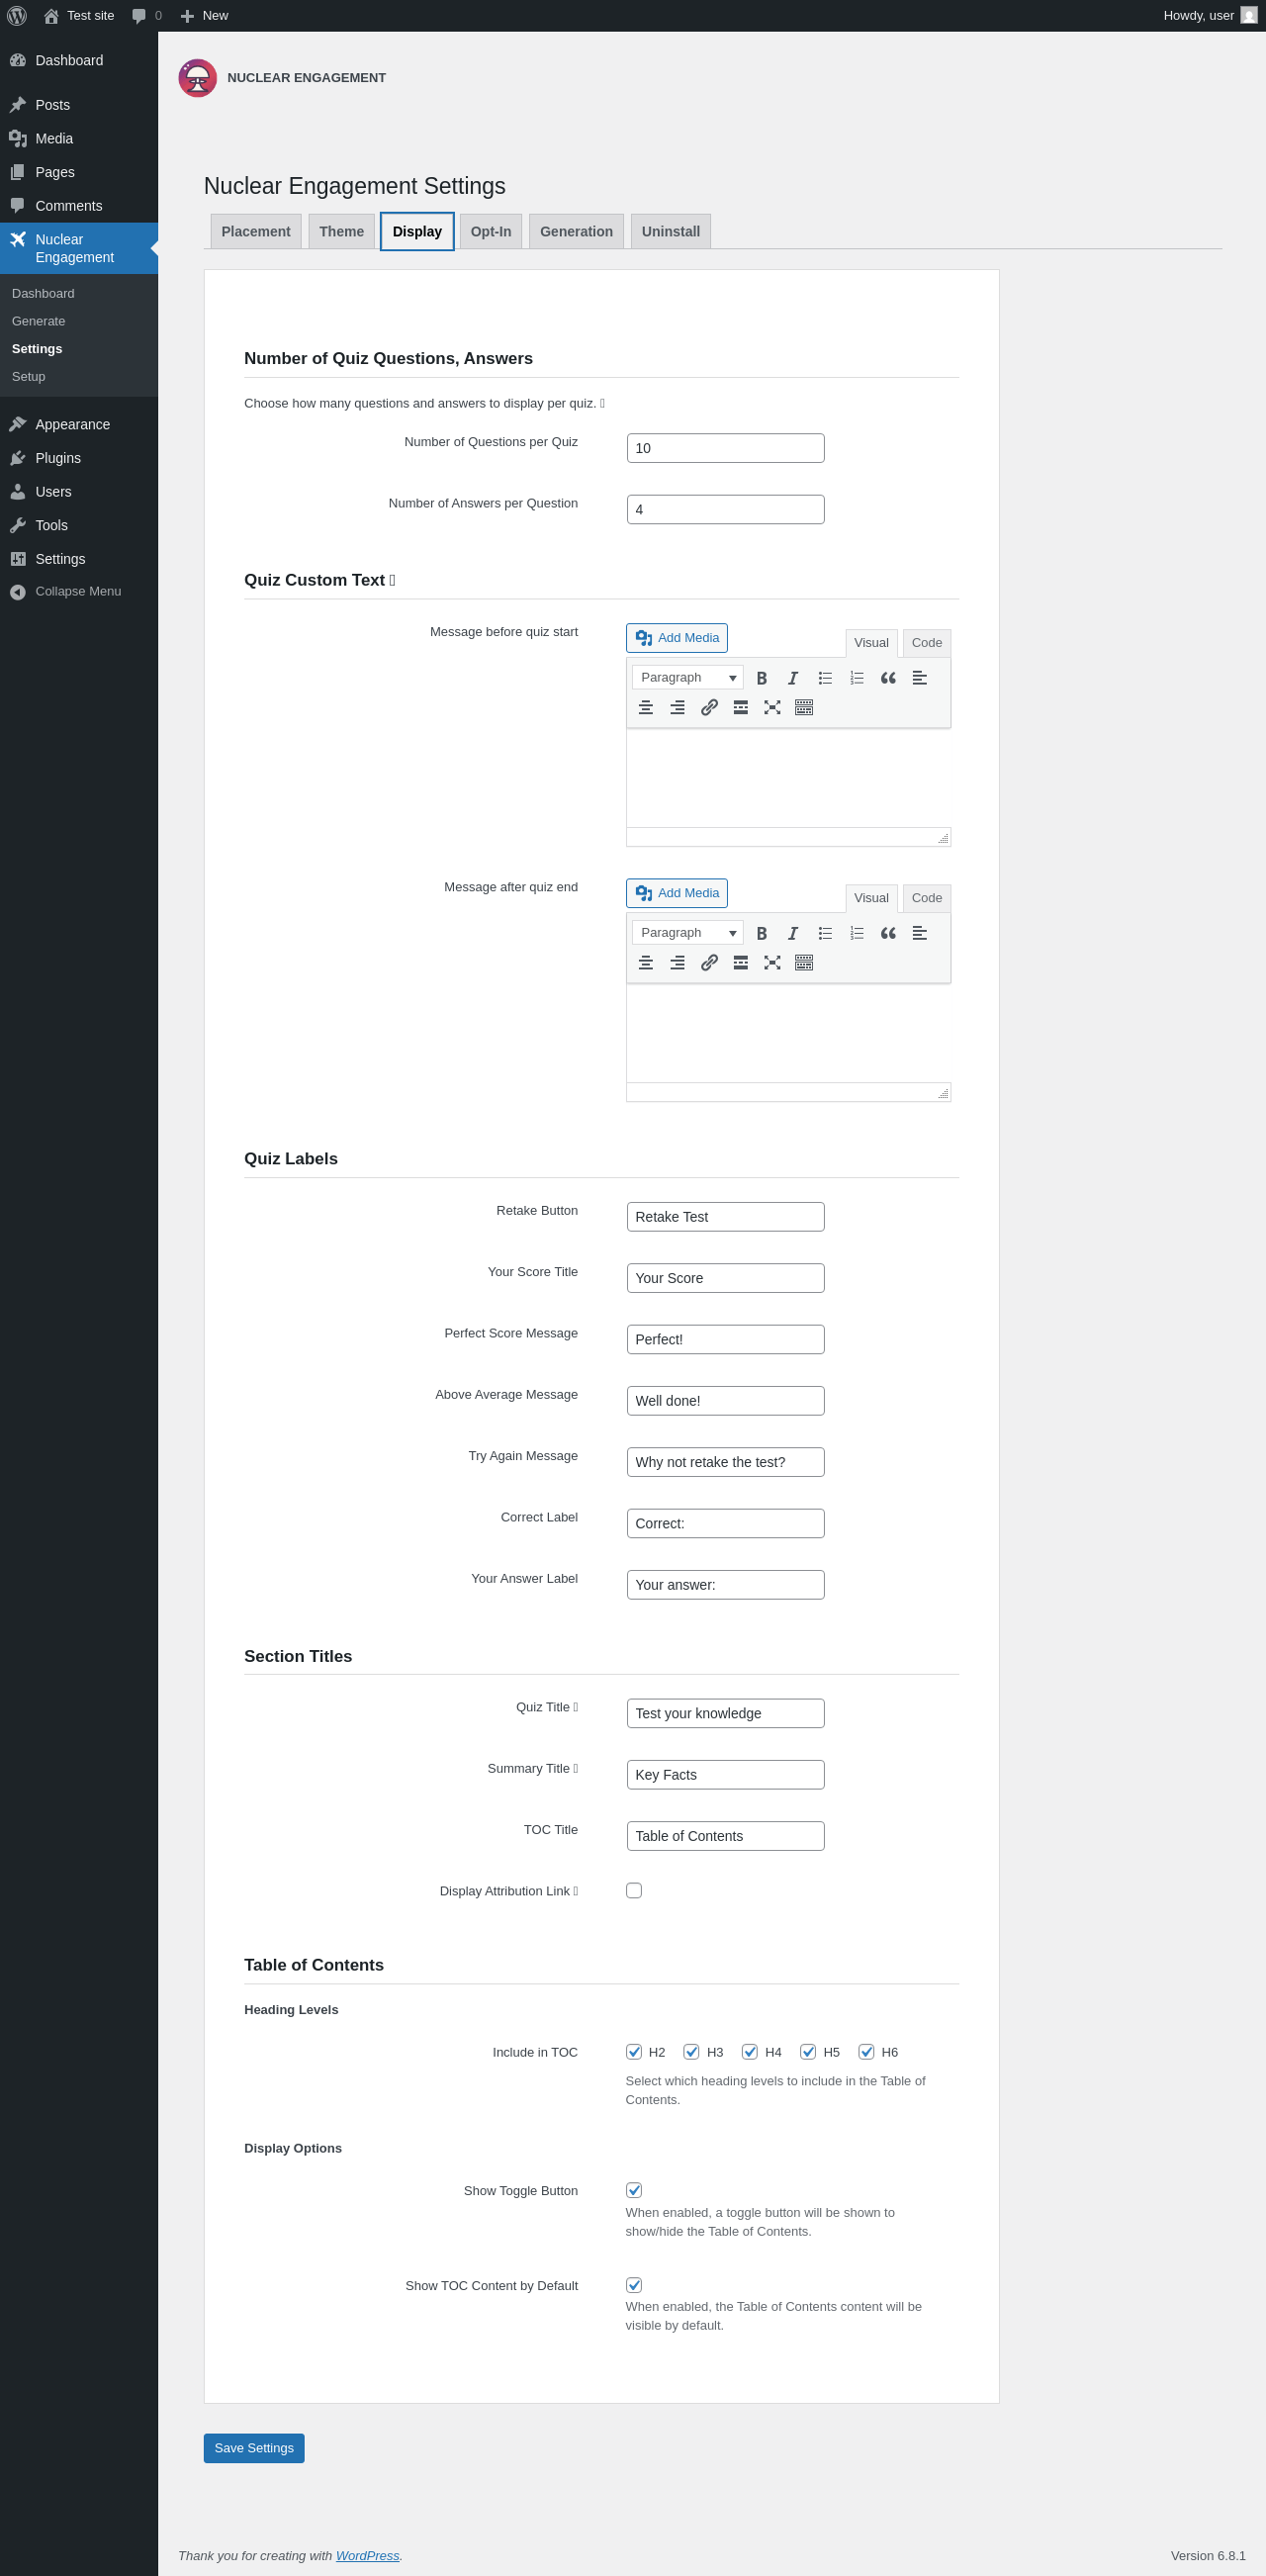The width and height of the screenshot is (1266, 2576).
Task: Click Bold icon in after-quiz-end editor
Action: coord(762,933)
